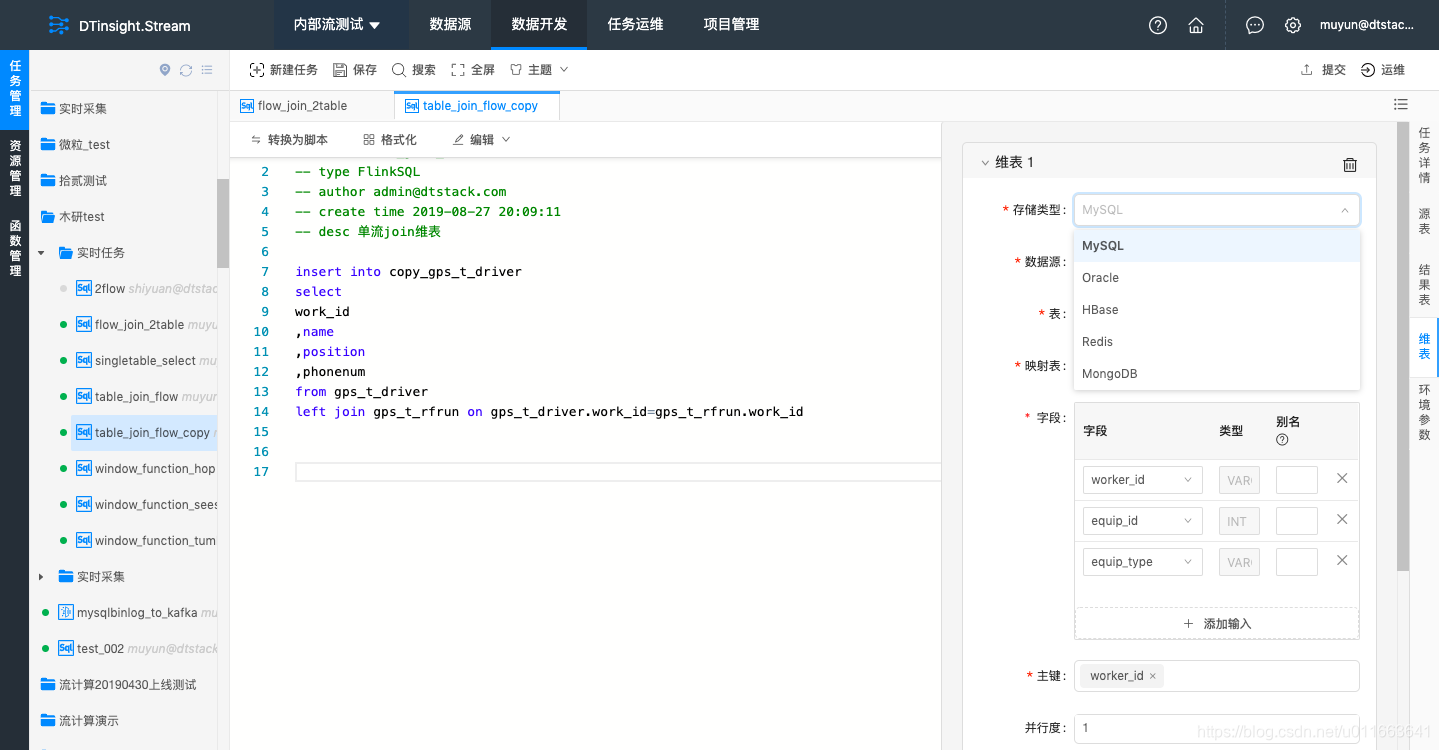1439x750 pixels.
Task: Click the worker_id alias input field
Action: (x=1297, y=480)
